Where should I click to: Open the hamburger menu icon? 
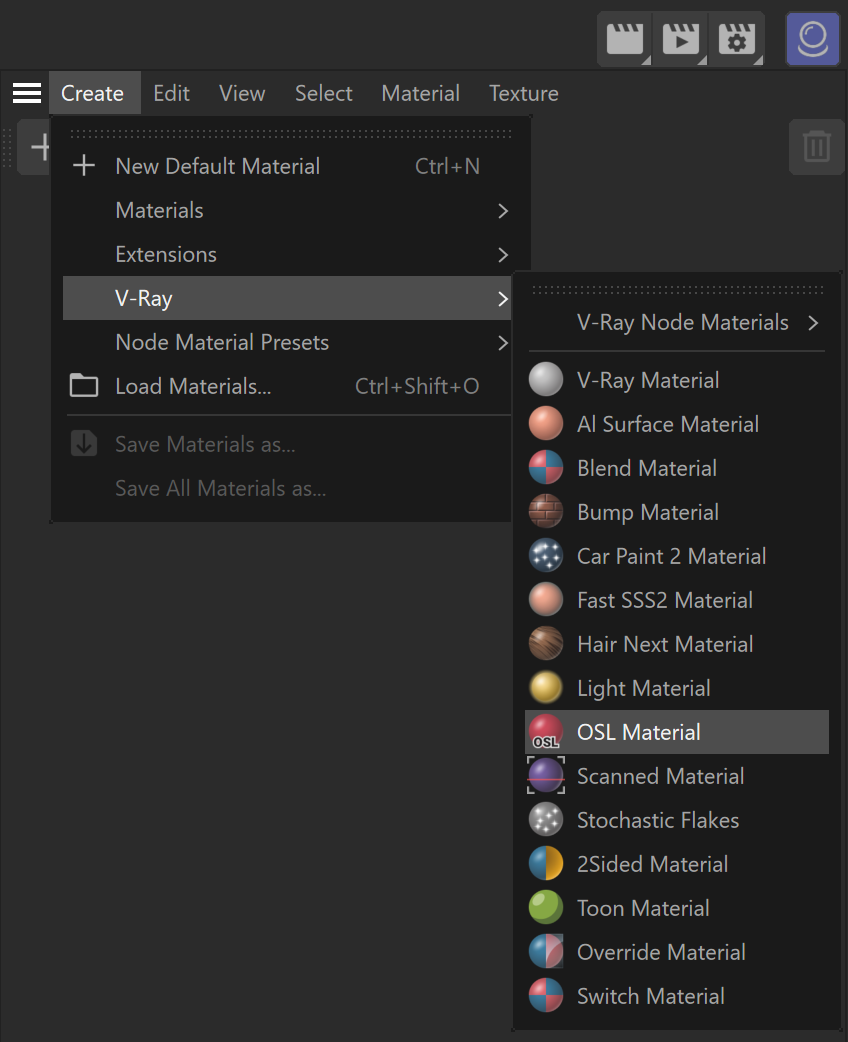click(27, 93)
